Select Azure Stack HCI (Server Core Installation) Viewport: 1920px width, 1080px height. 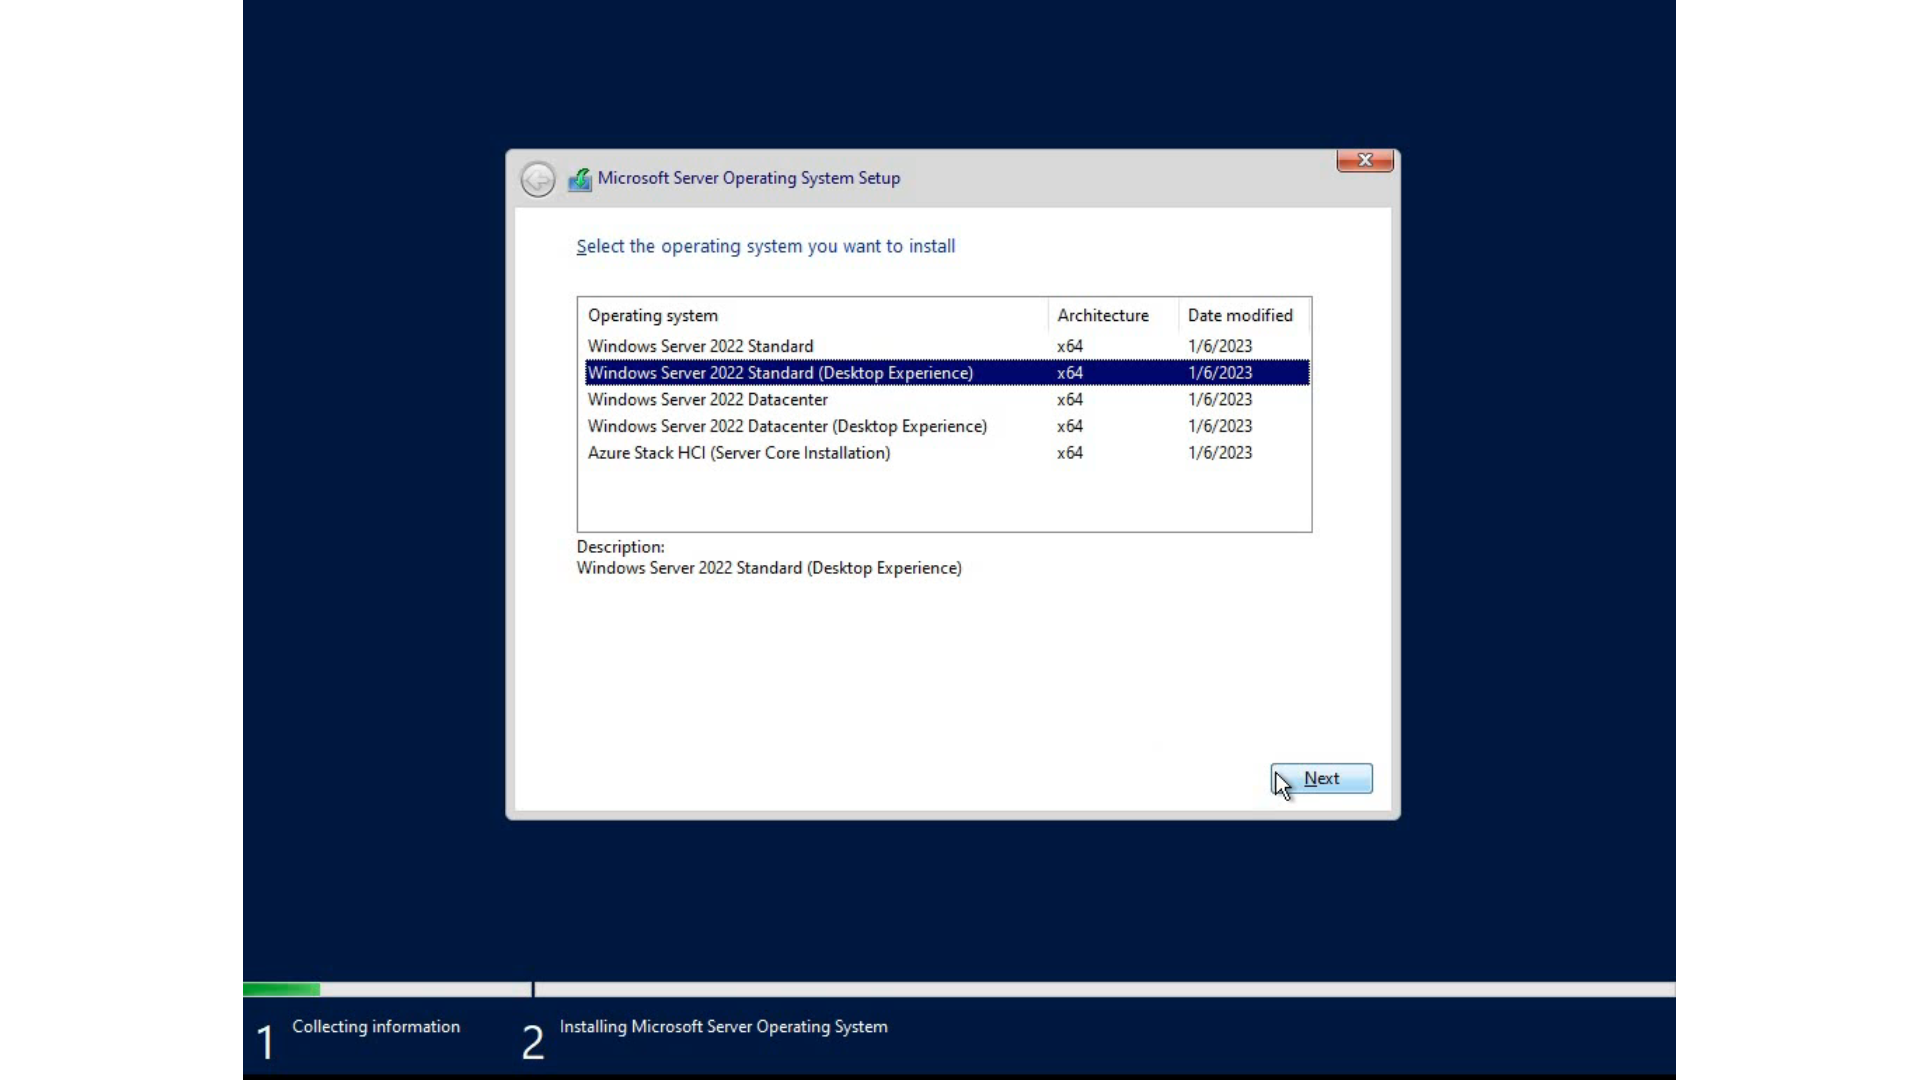coord(947,453)
